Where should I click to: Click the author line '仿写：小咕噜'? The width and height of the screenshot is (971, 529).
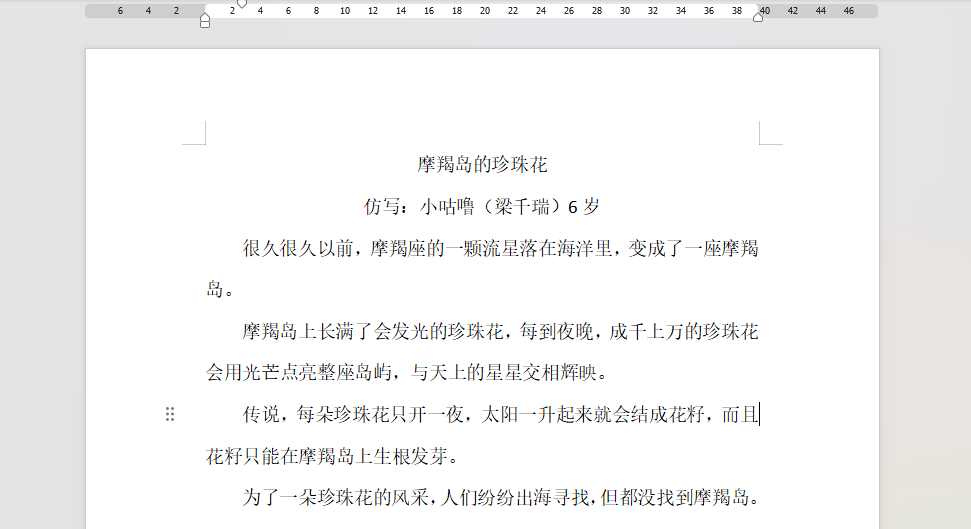click(482, 207)
